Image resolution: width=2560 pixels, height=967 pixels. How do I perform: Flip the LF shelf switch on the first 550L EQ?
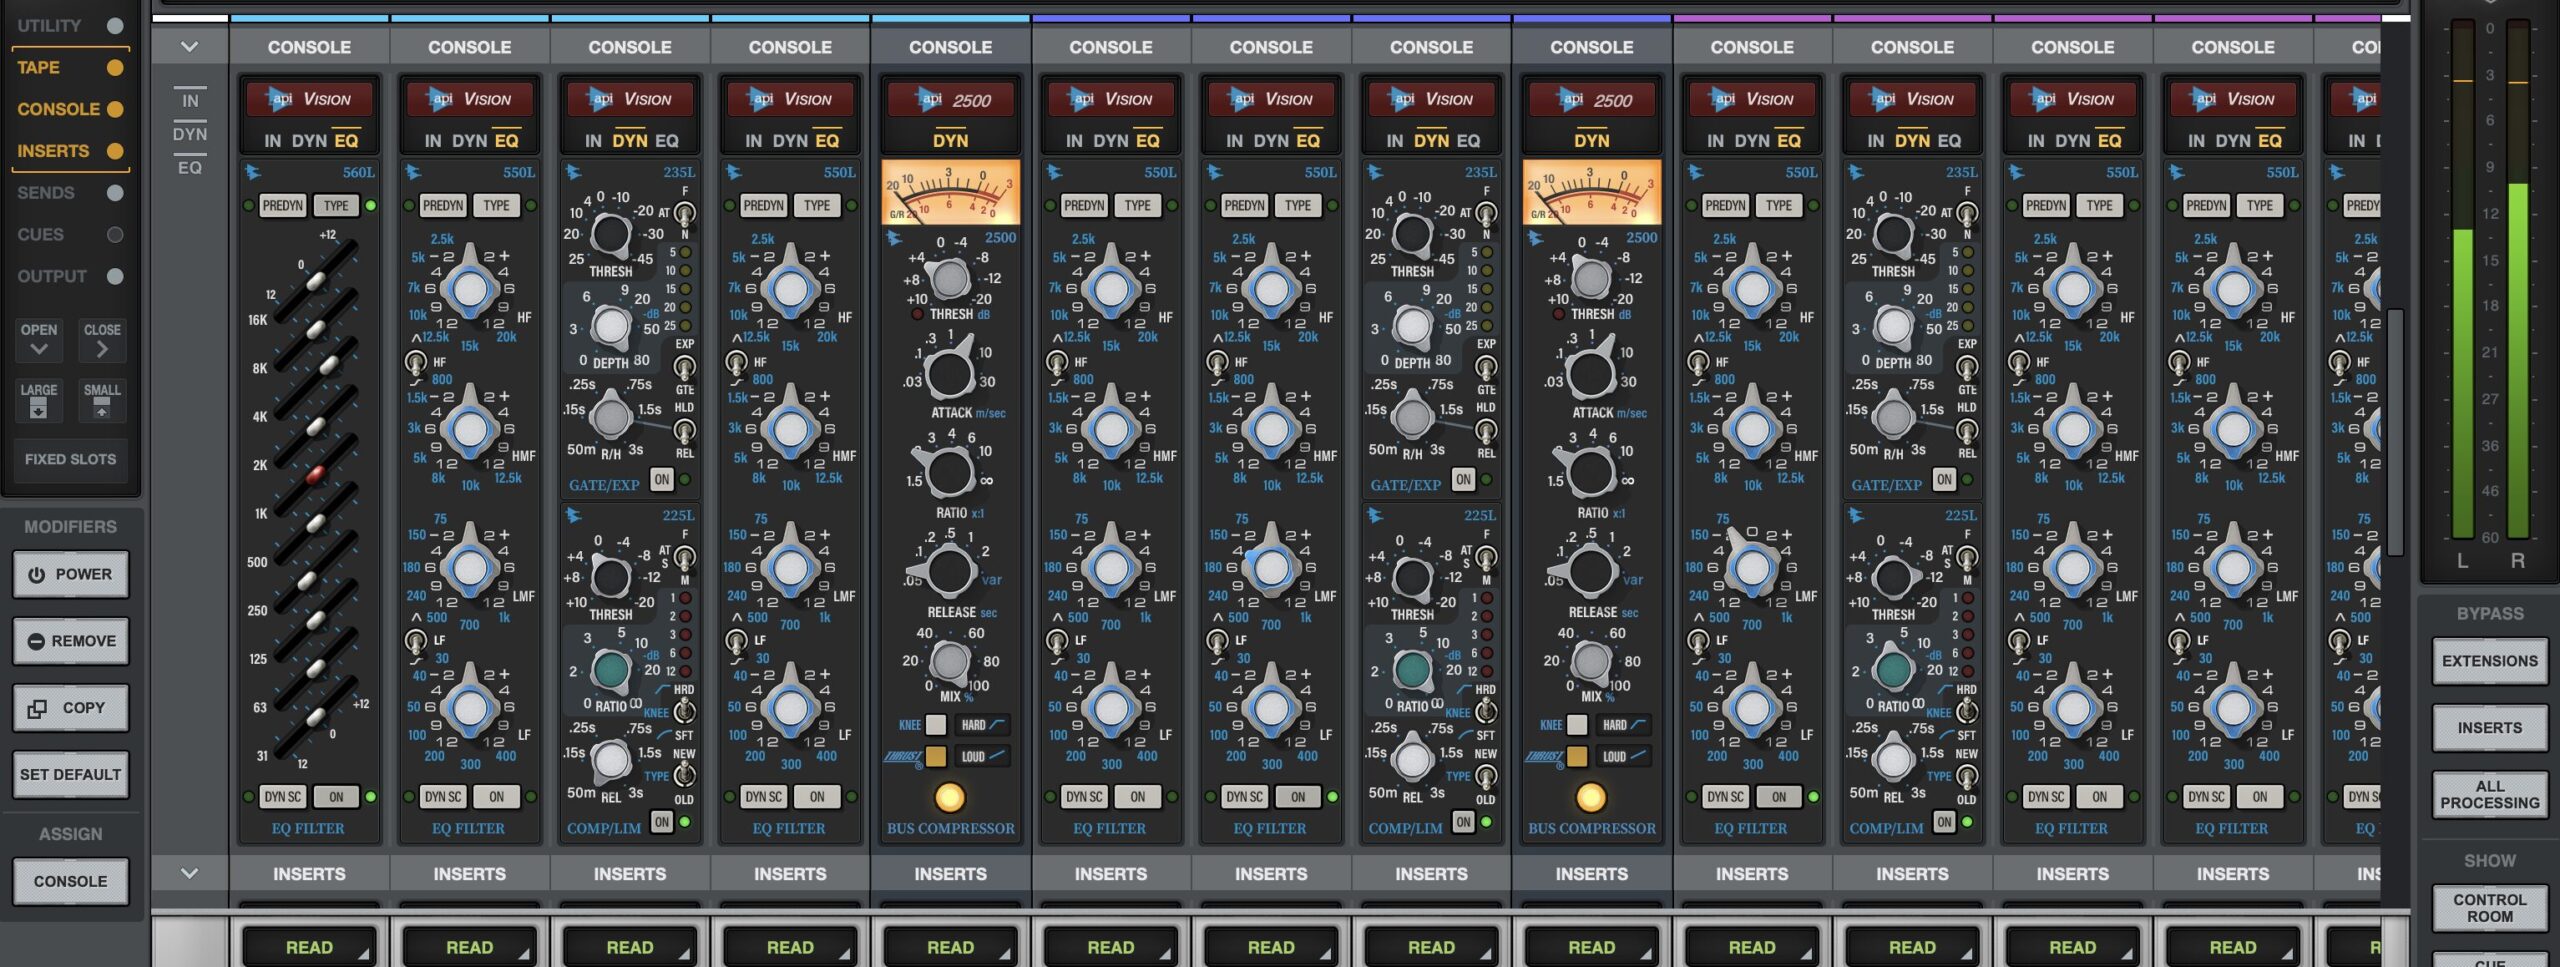415,641
